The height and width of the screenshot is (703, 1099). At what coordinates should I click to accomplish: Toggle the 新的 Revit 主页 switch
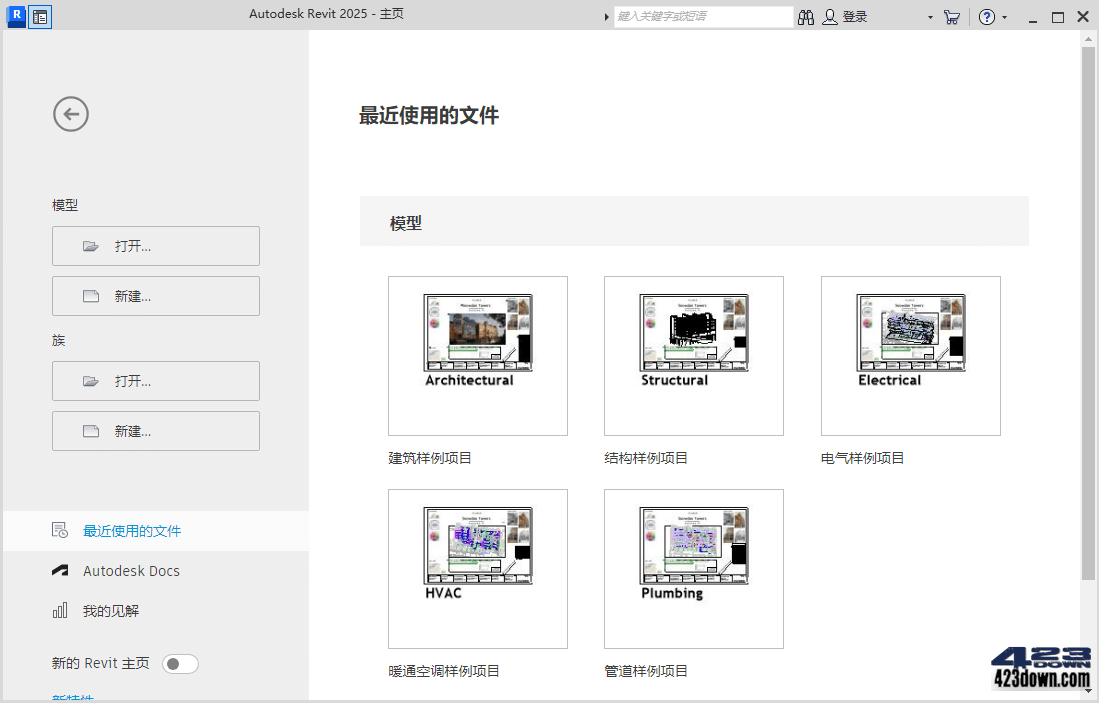point(180,663)
